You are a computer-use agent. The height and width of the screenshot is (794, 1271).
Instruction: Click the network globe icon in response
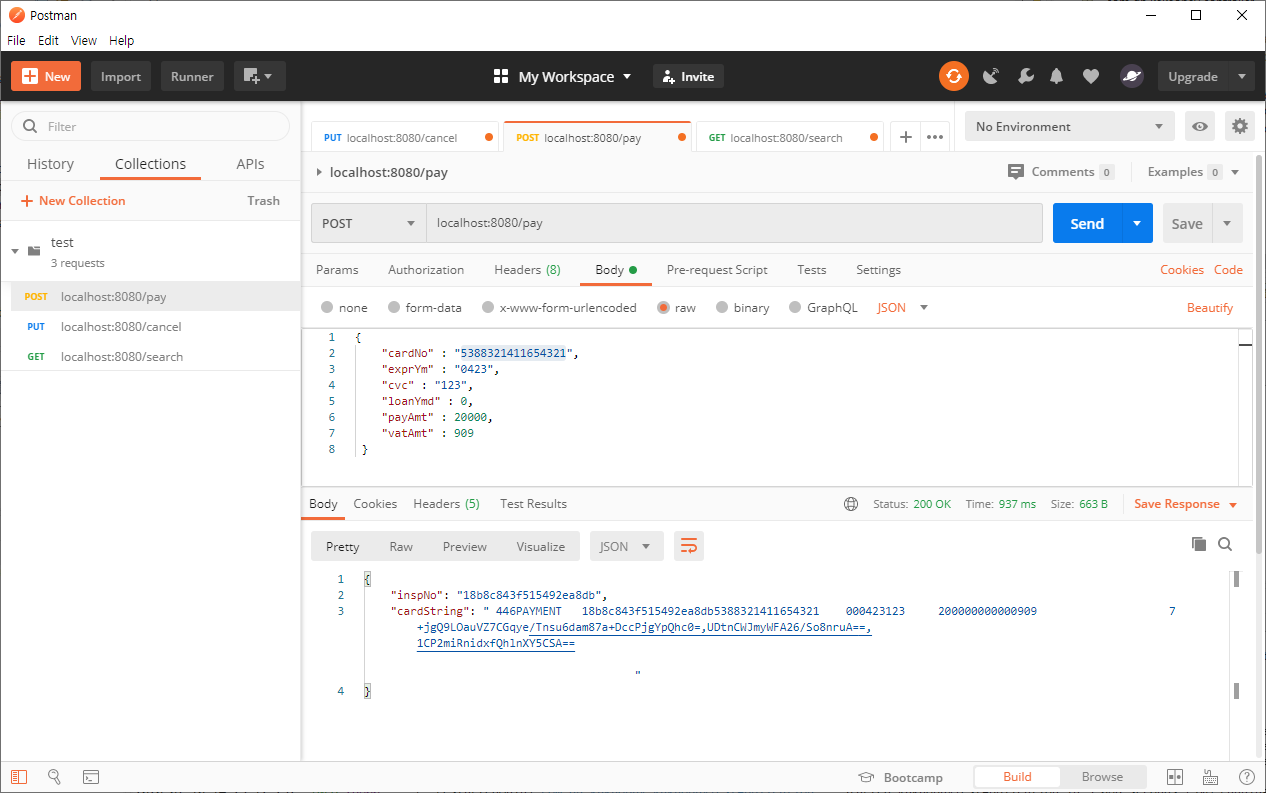coord(851,504)
